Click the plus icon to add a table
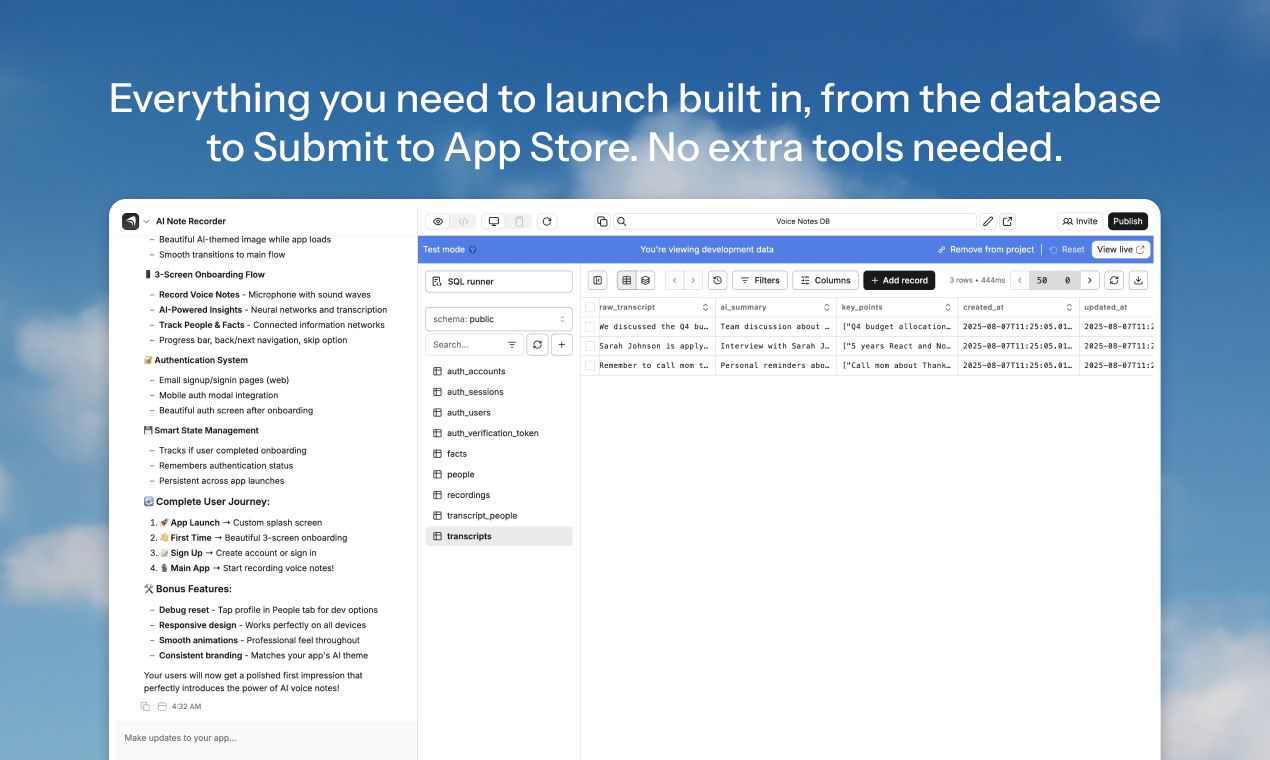This screenshot has width=1270, height=760. point(562,344)
